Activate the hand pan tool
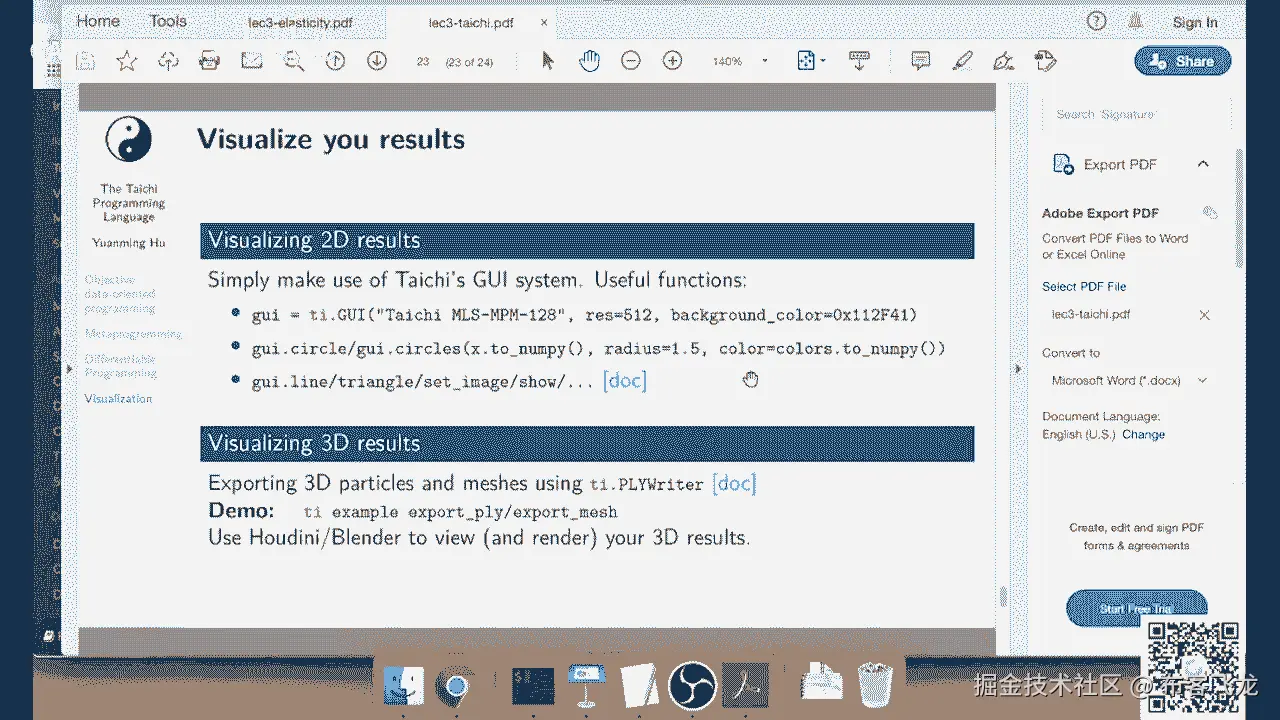 (589, 61)
